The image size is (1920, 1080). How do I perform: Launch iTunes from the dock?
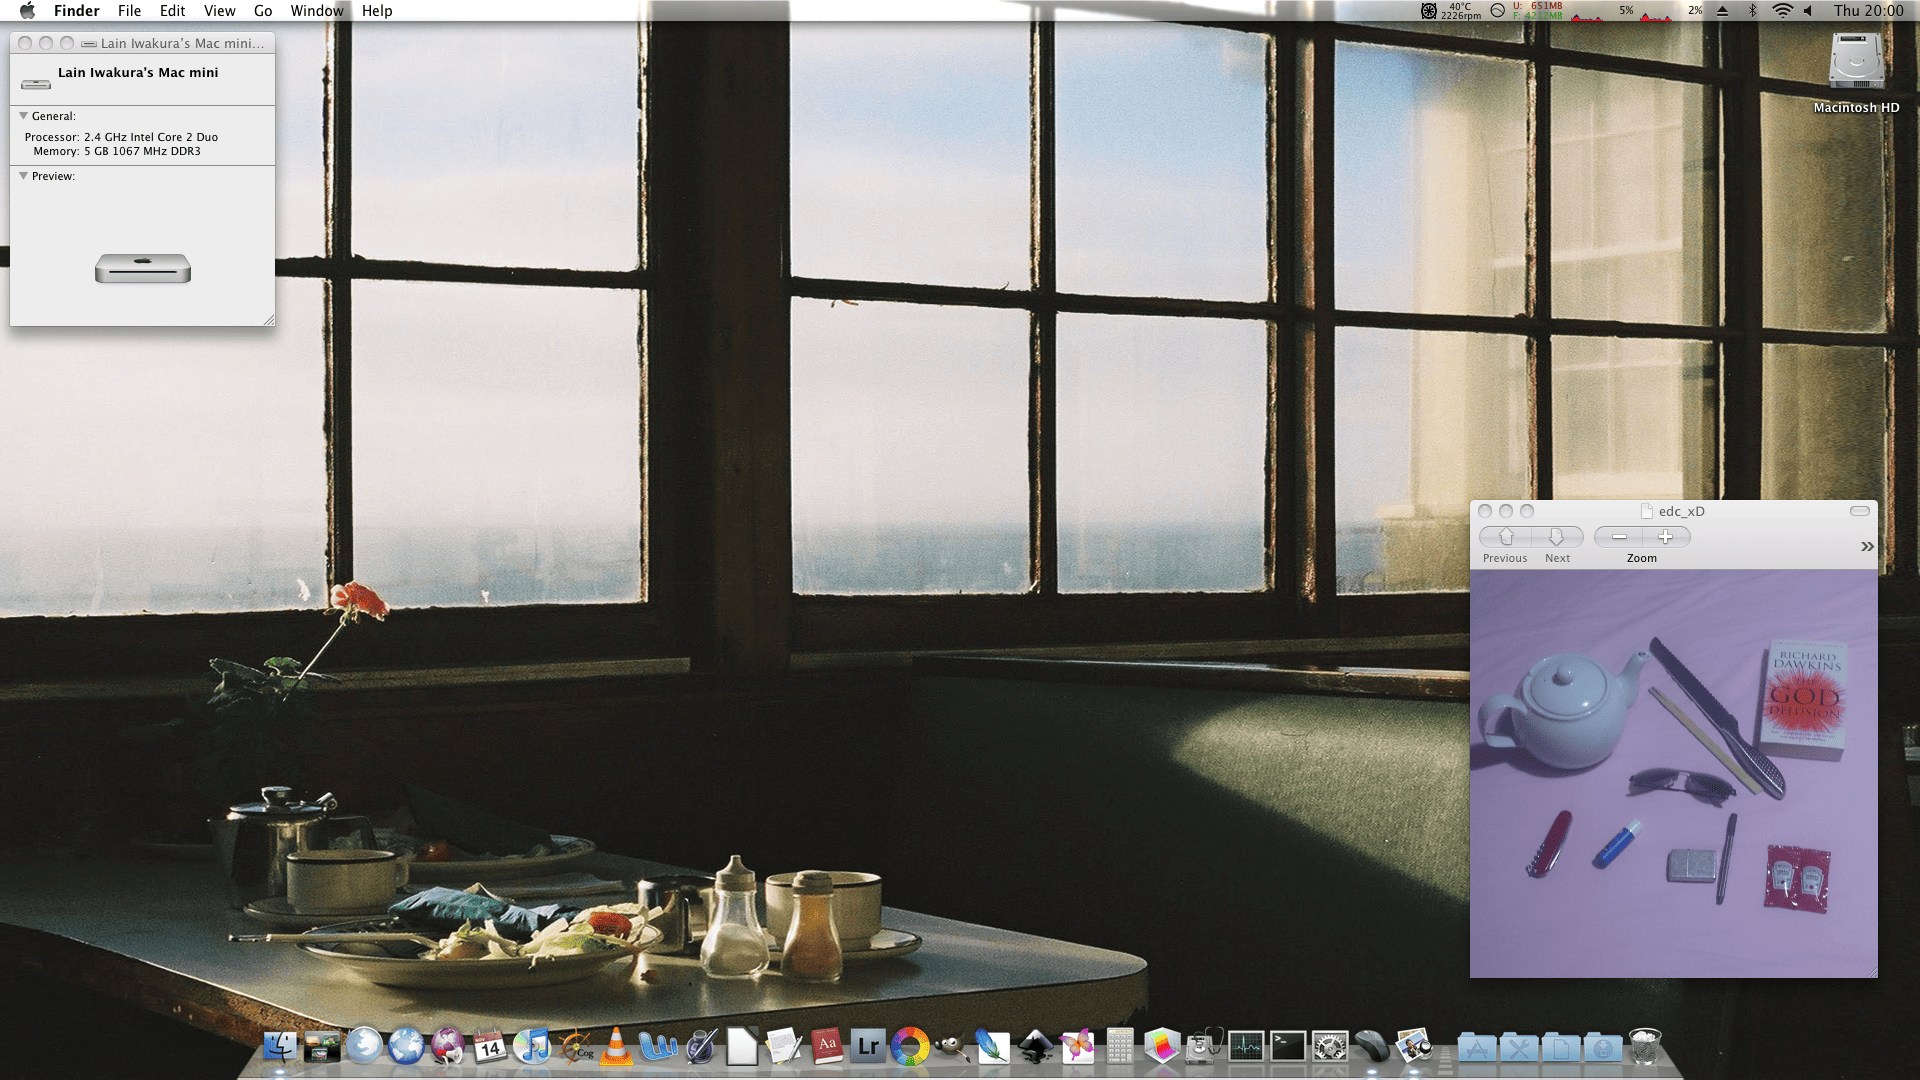531,1047
